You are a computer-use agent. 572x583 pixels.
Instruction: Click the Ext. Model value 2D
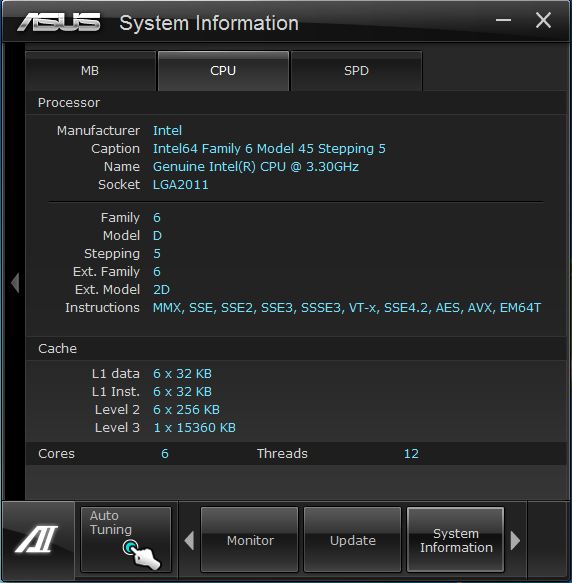click(161, 290)
